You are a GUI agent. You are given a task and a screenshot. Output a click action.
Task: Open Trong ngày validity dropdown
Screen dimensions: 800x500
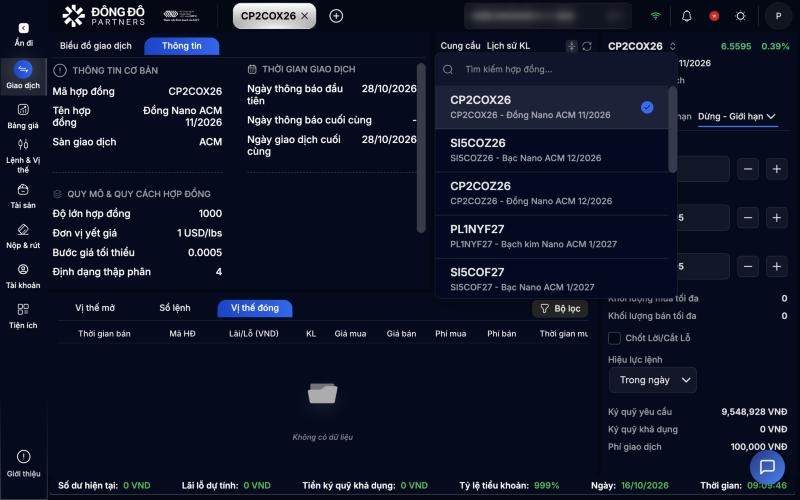pos(653,380)
